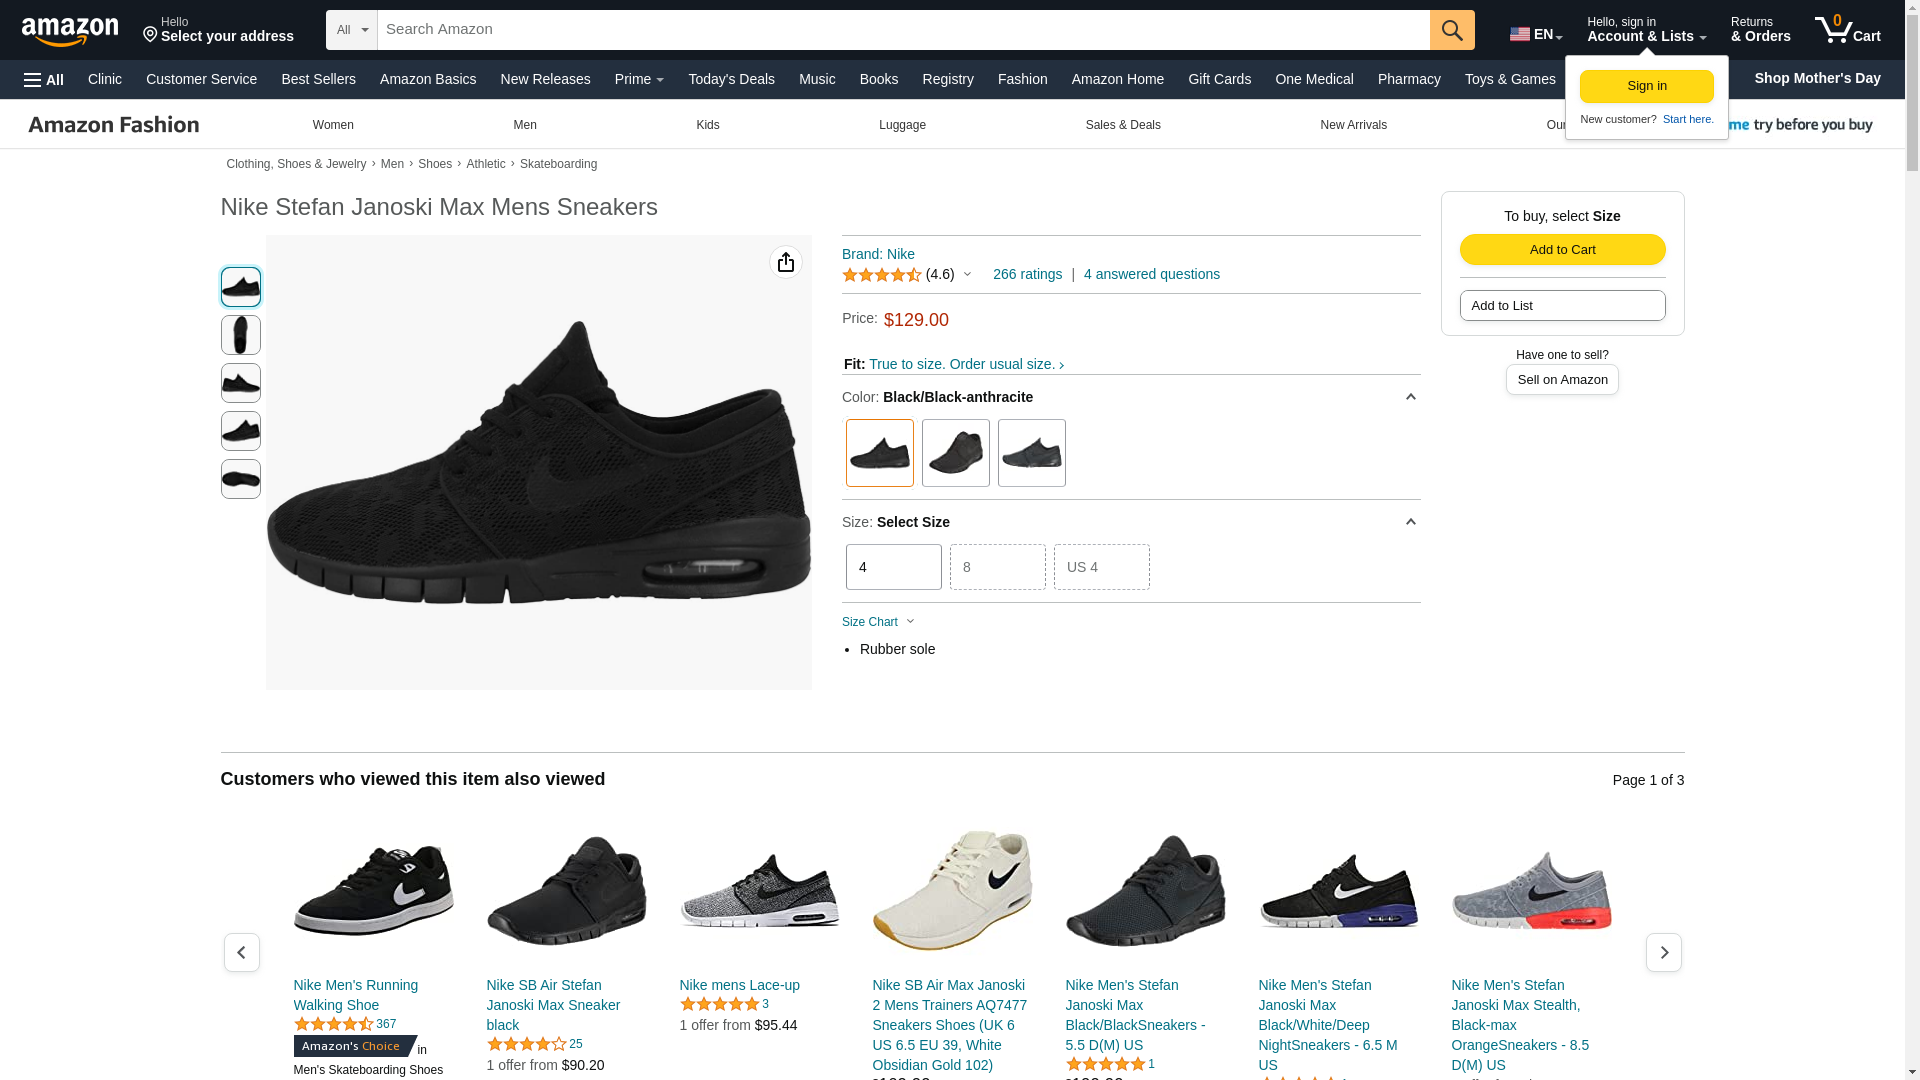The width and height of the screenshot is (1920, 1080).
Task: Select size 4 option
Action: pos(893,567)
